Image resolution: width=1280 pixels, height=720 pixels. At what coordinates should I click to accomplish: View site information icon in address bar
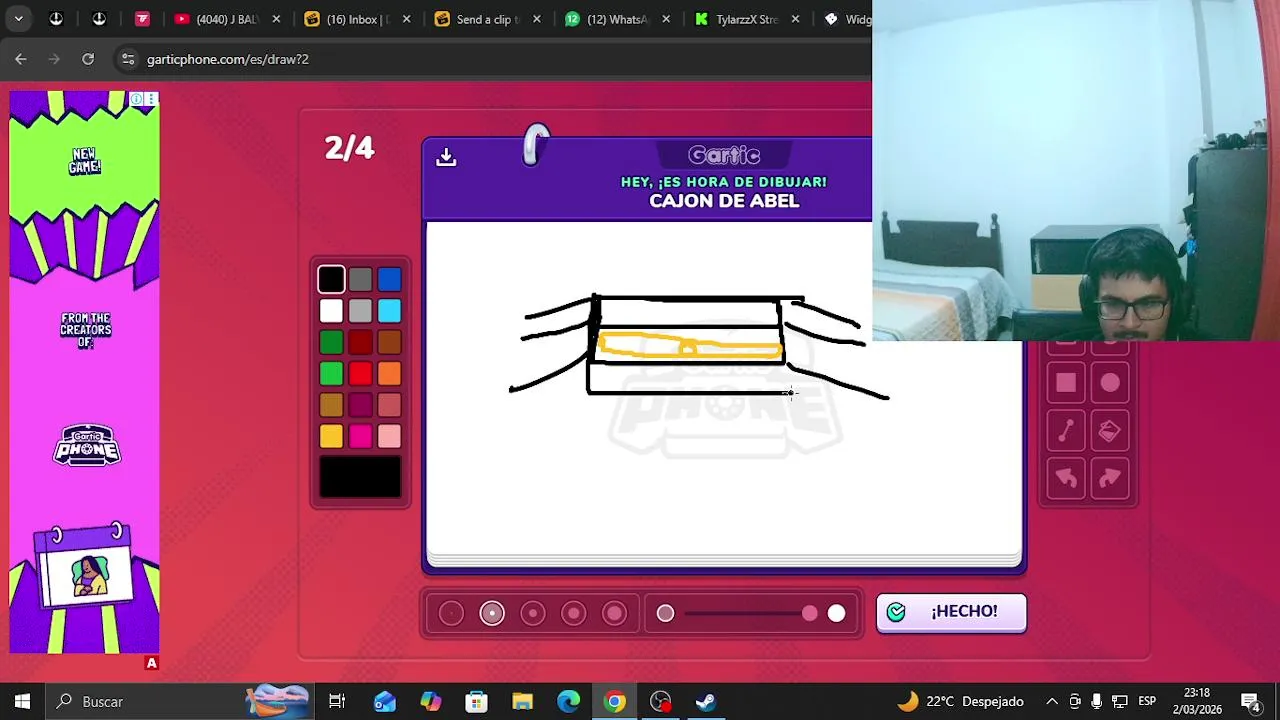click(128, 59)
